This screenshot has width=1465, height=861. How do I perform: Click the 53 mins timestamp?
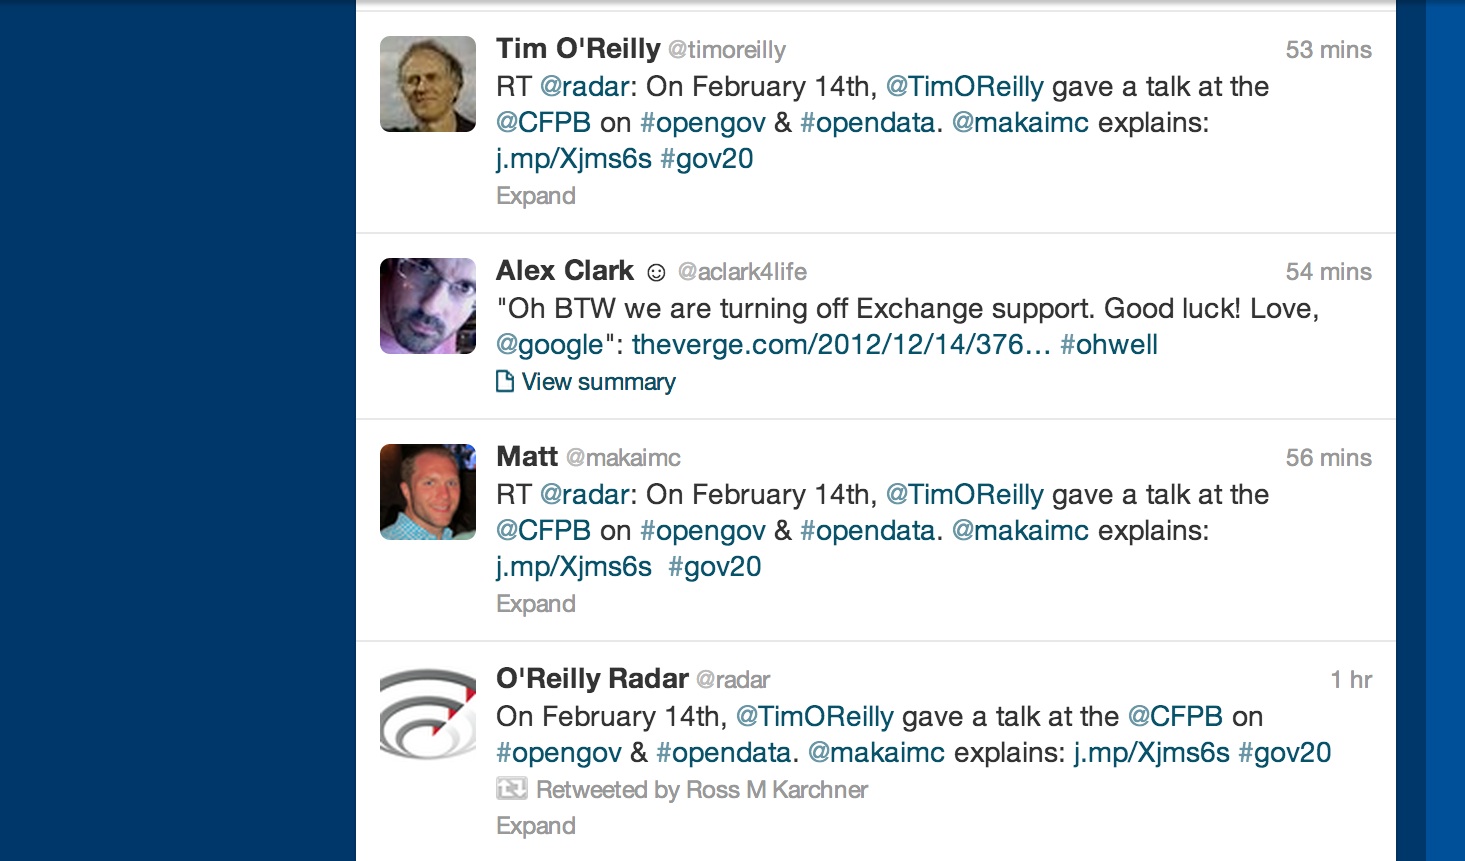click(1328, 50)
